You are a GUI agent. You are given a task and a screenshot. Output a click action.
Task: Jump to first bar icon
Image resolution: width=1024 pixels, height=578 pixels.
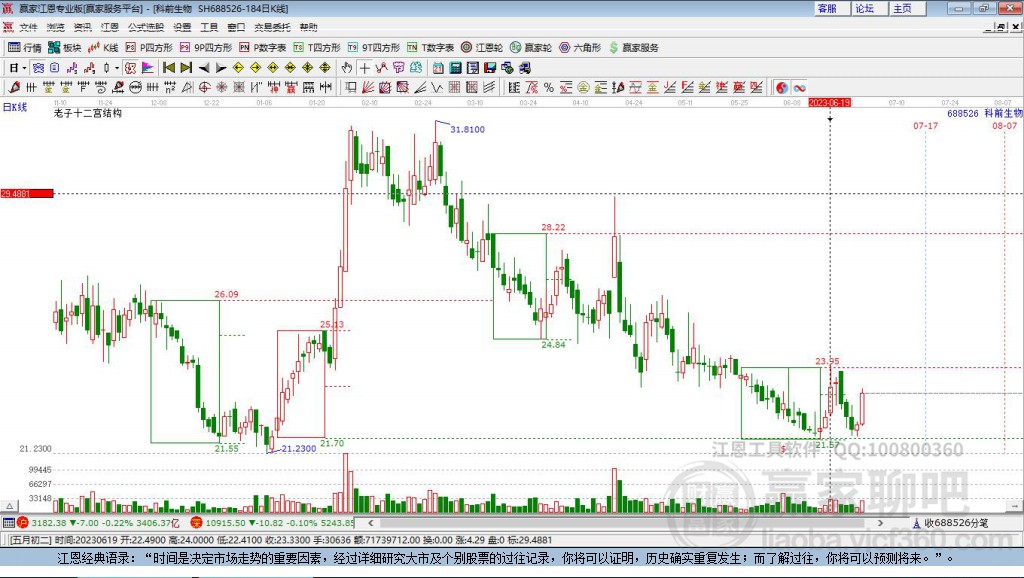click(169, 68)
